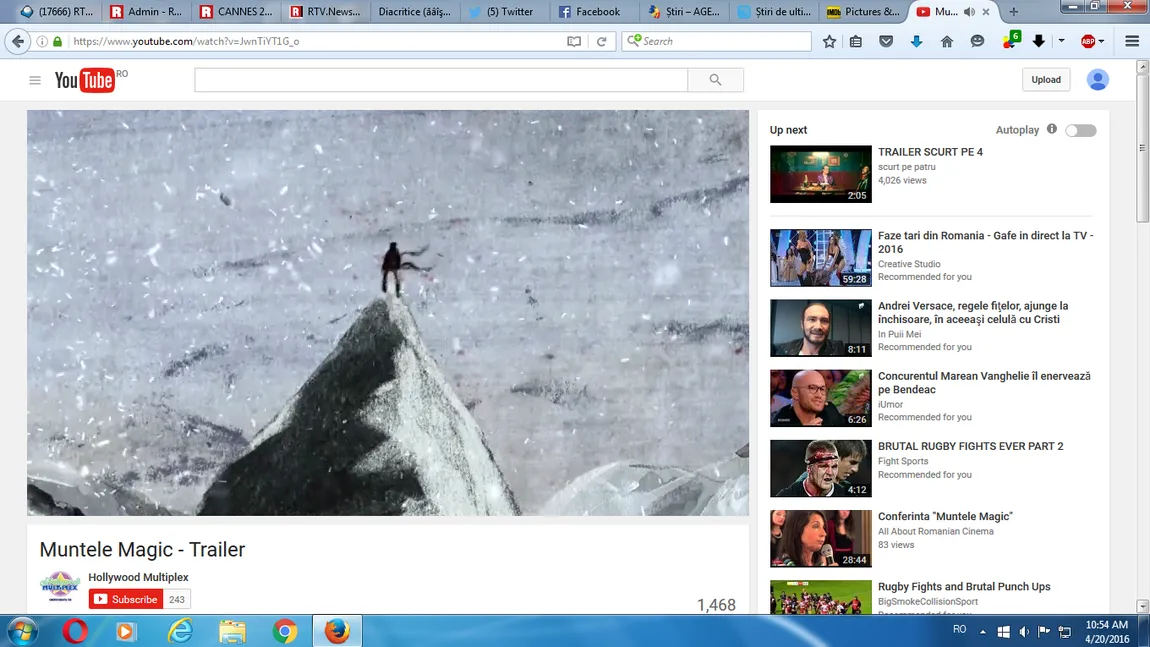Open Windows Explorer folder in taskbar
Image resolution: width=1150 pixels, height=647 pixels.
[x=232, y=631]
